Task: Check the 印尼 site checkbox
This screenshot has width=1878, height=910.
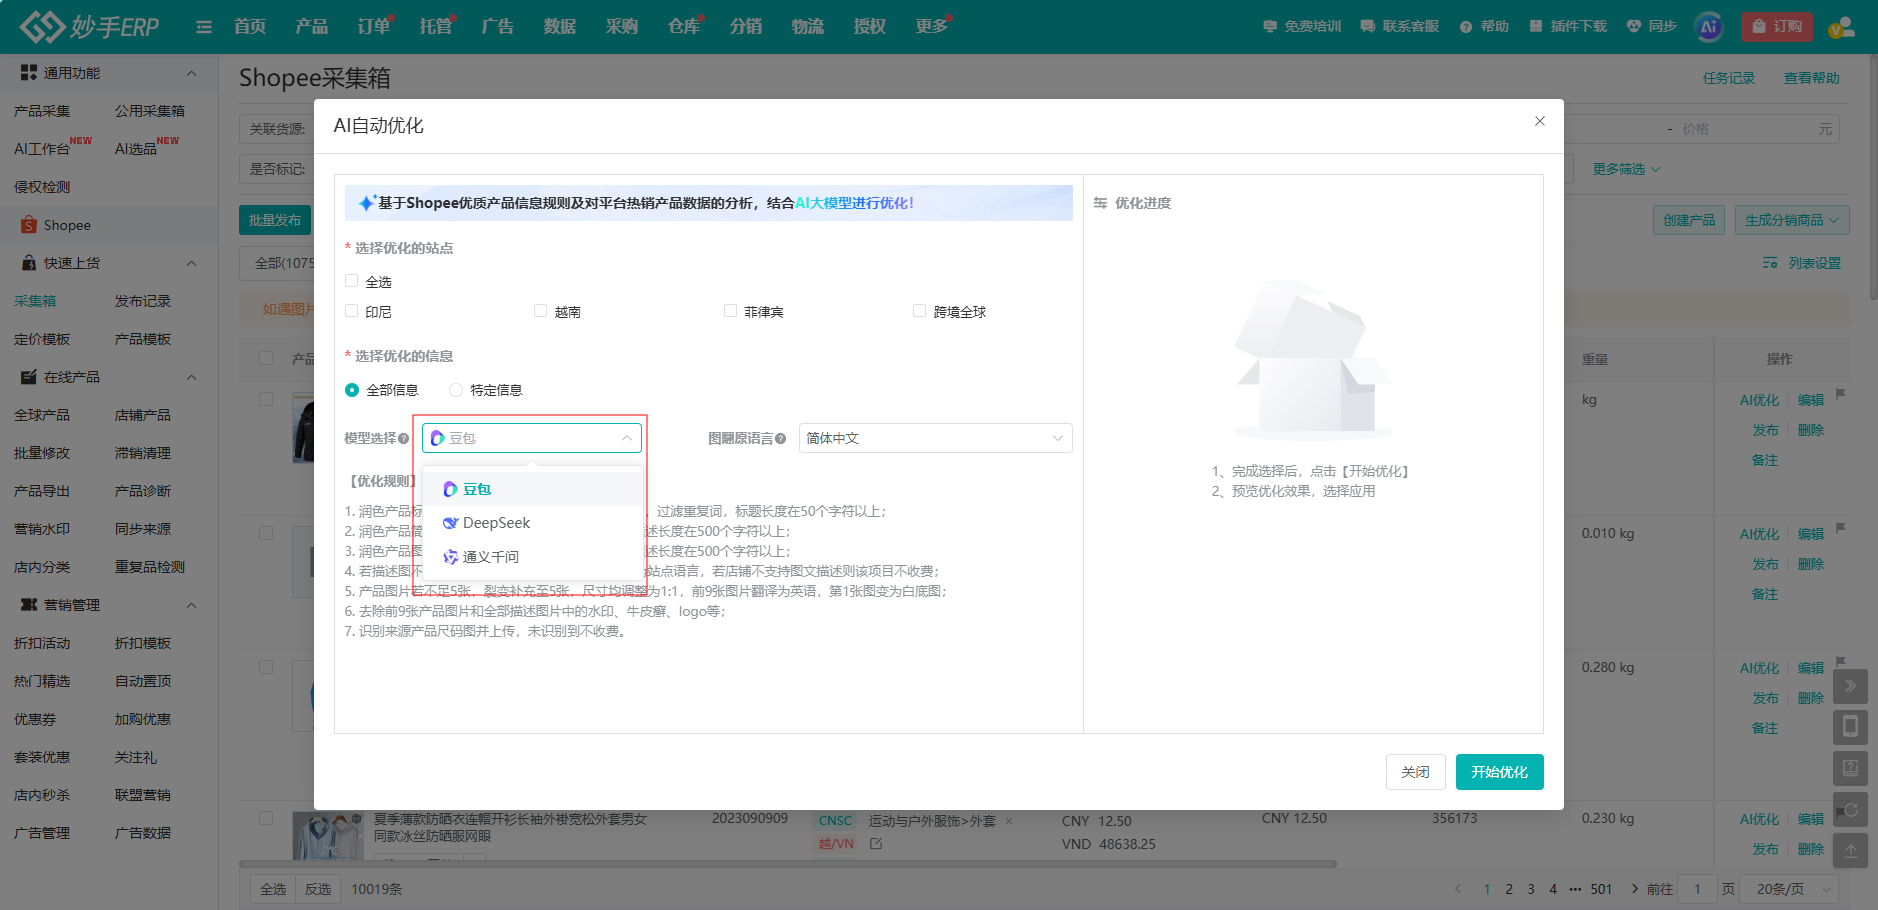Action: pos(352,311)
